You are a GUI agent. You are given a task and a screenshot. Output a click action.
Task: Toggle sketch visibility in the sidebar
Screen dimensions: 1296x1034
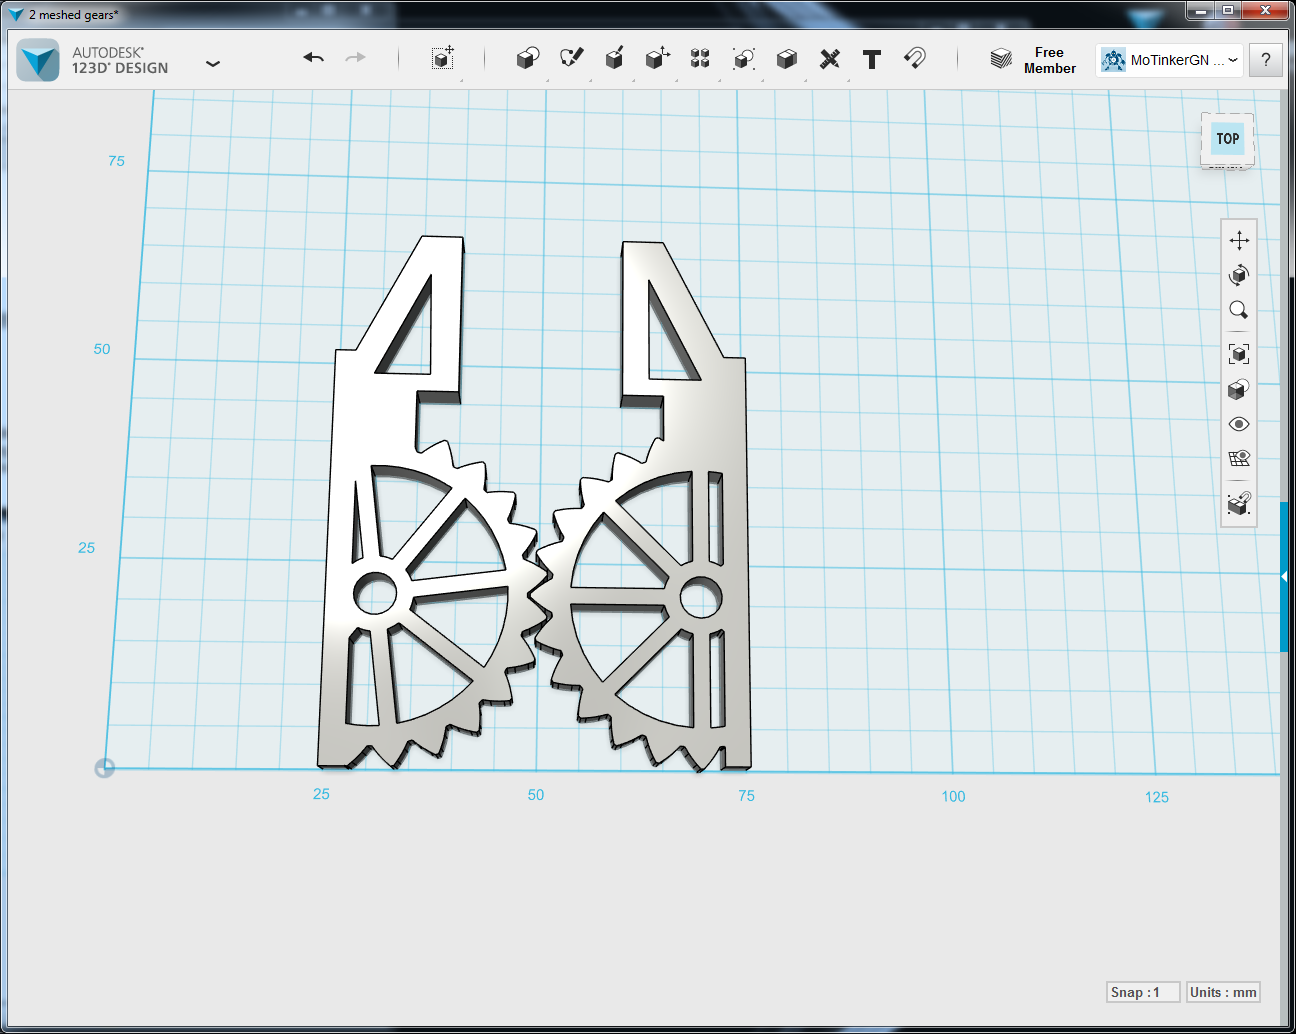(1238, 458)
